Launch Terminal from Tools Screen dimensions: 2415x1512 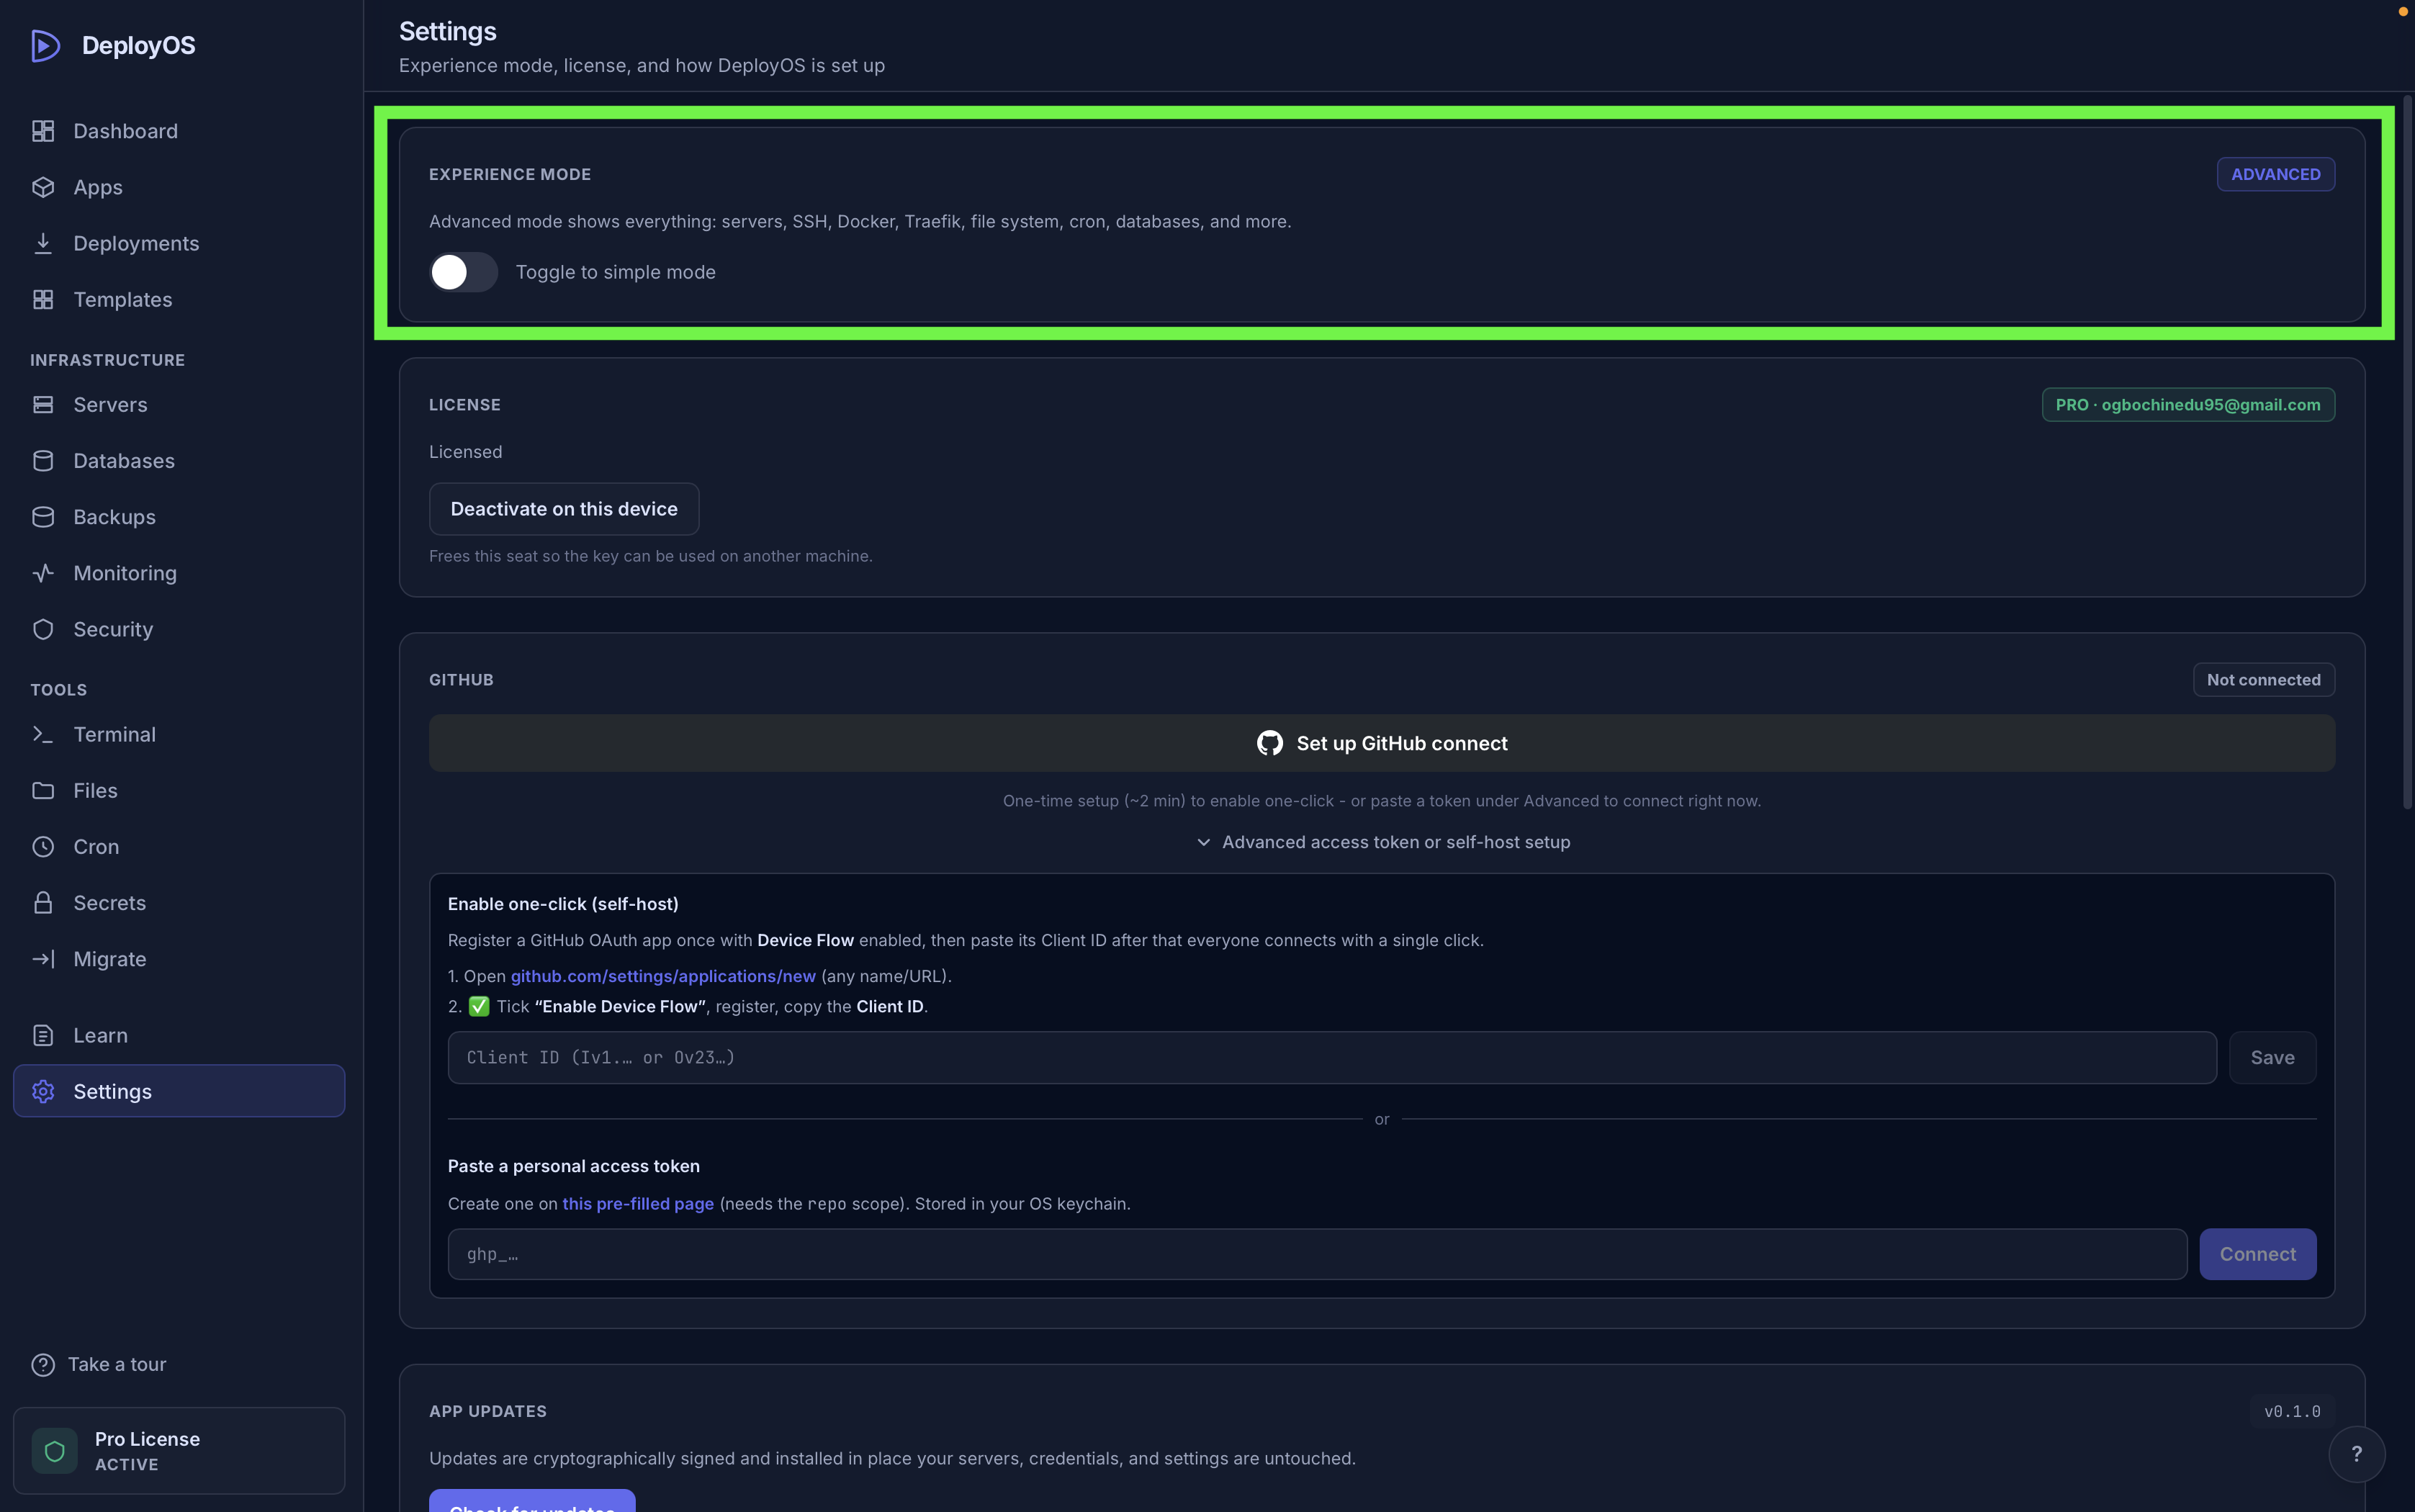[179, 734]
